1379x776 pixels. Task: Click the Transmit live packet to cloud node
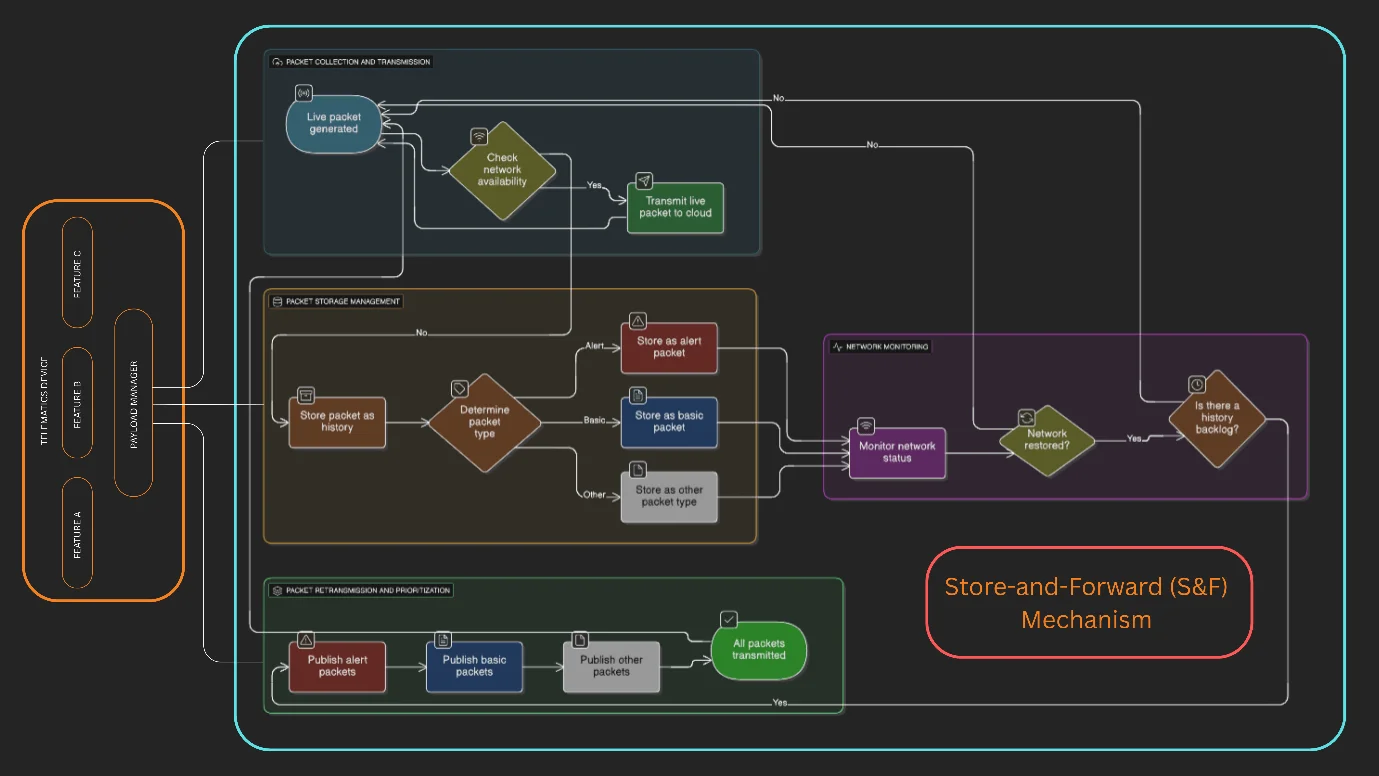pos(675,208)
